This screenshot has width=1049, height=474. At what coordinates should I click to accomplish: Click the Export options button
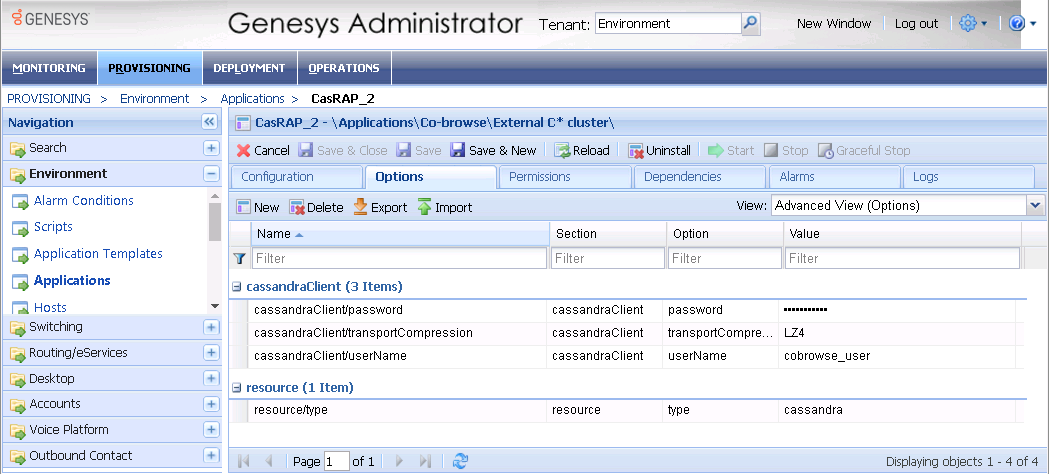tap(379, 207)
